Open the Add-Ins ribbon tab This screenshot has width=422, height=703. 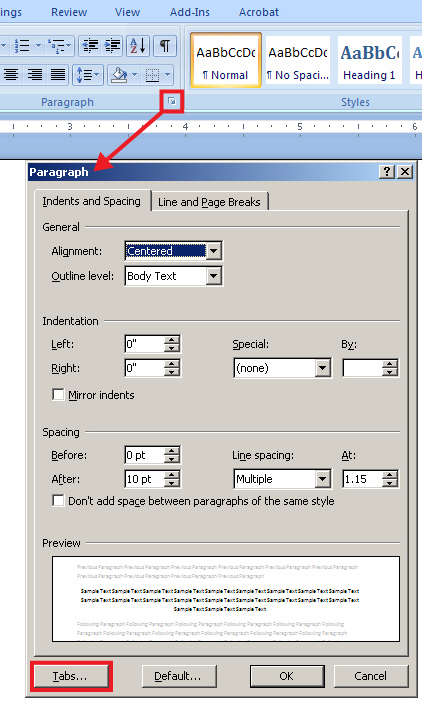190,12
